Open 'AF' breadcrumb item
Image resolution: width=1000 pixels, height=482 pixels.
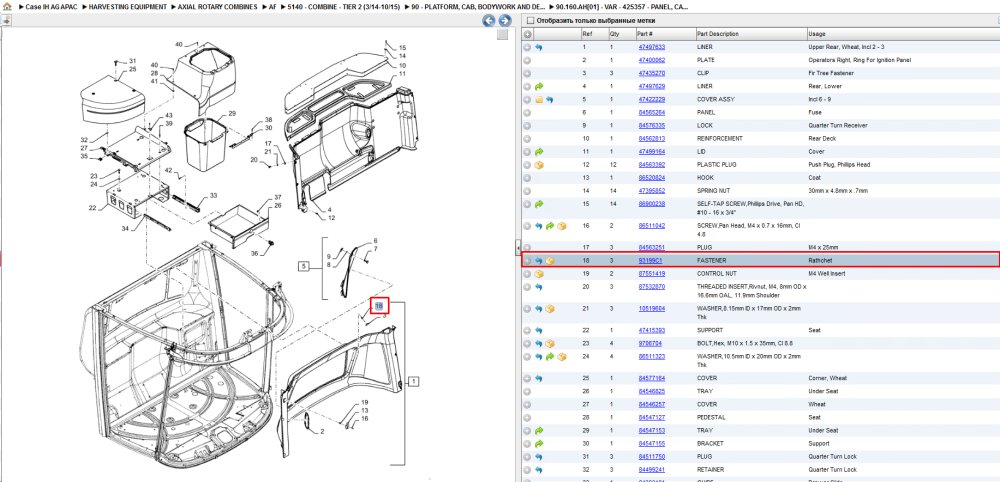(273, 6)
